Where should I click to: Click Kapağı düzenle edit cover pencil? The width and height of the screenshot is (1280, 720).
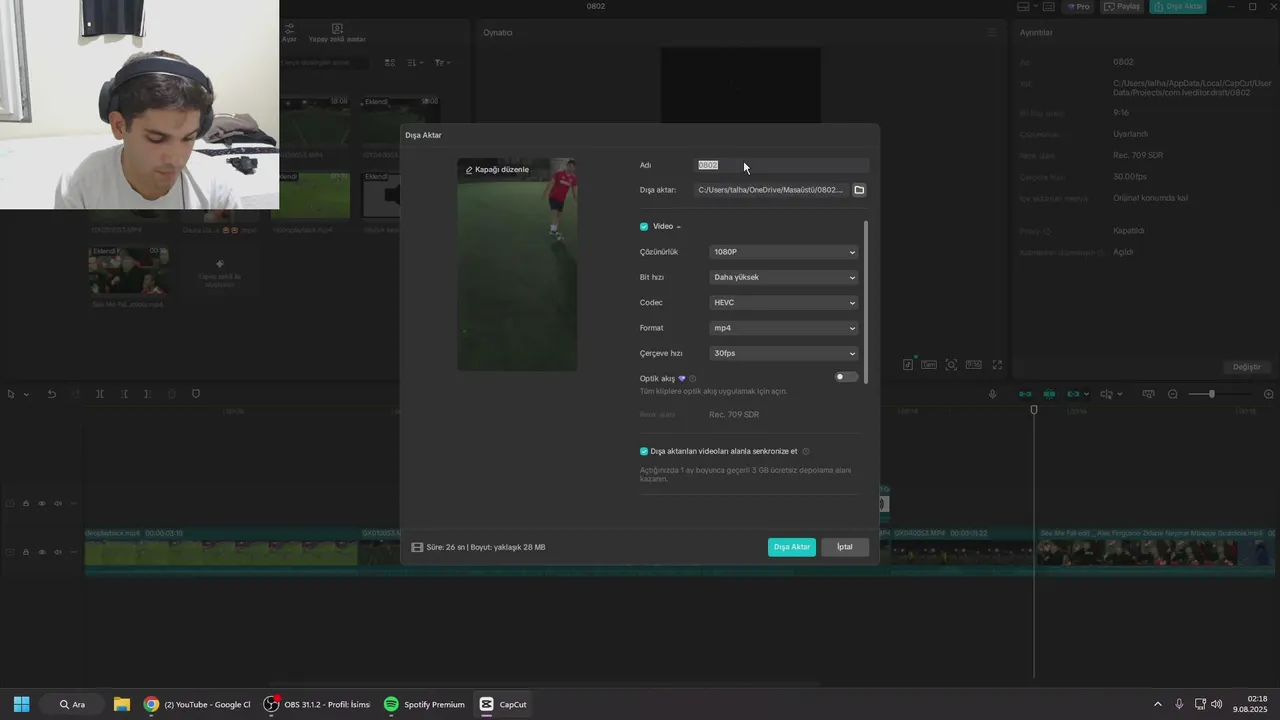pyautogui.click(x=497, y=170)
